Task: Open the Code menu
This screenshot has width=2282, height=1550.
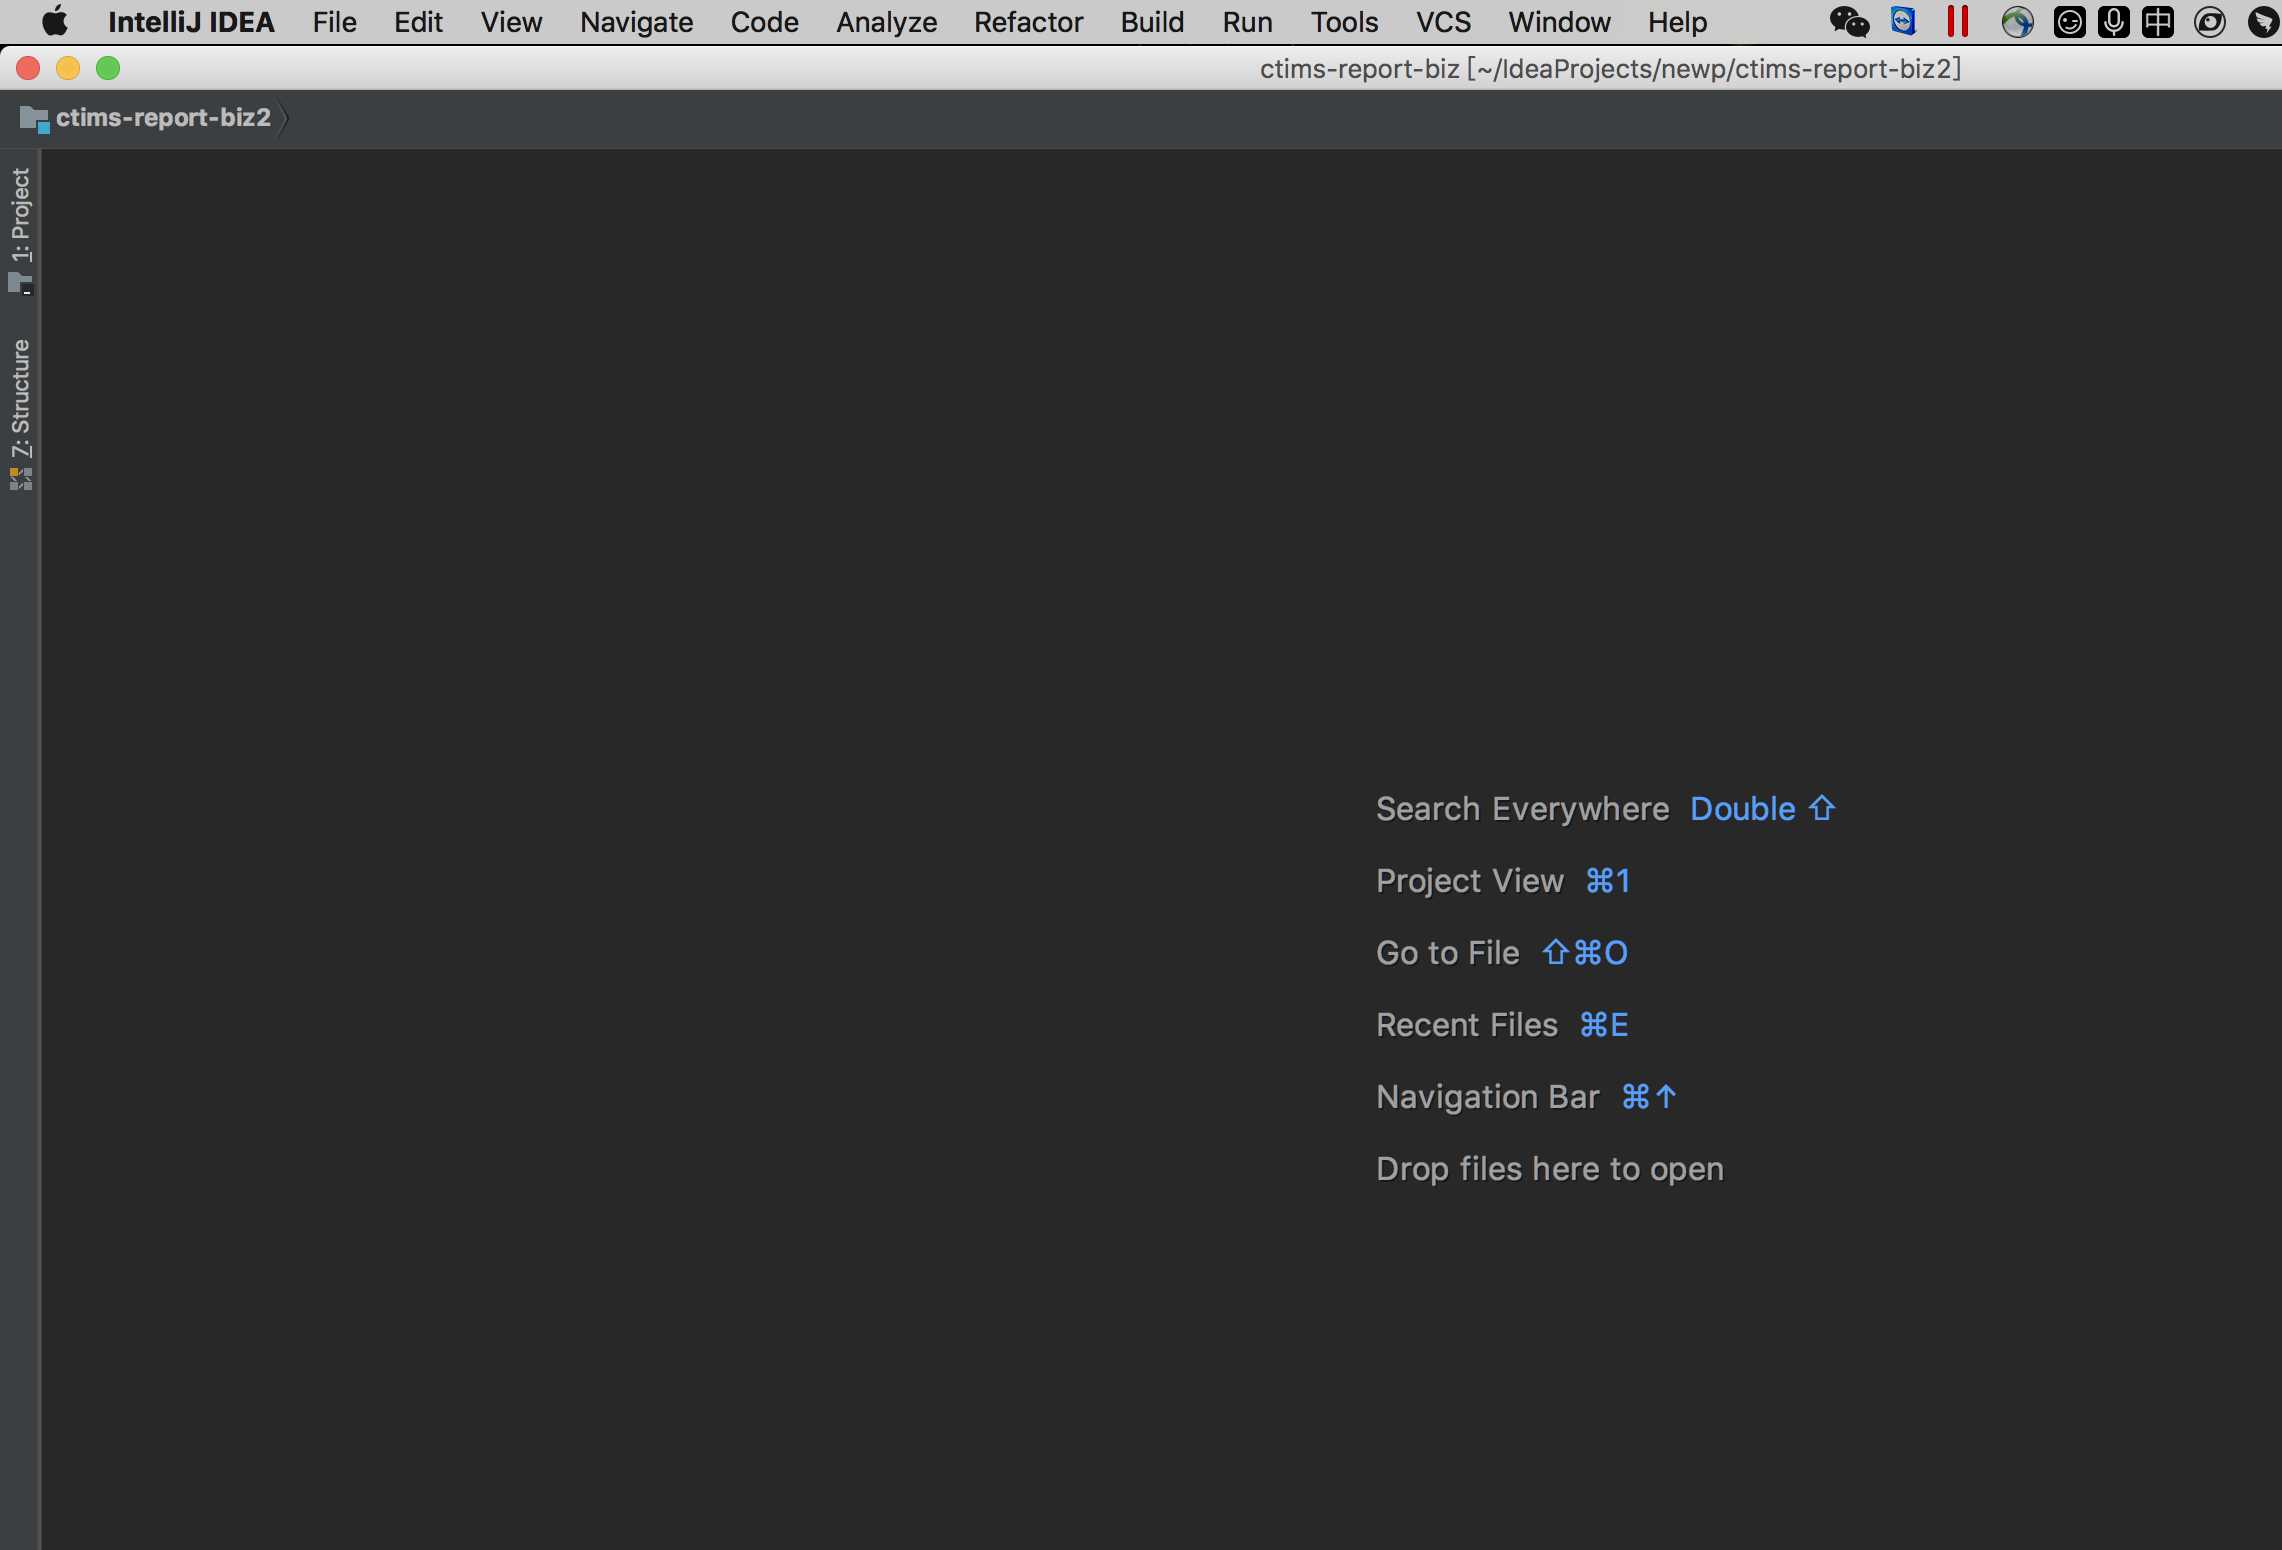Action: (764, 21)
